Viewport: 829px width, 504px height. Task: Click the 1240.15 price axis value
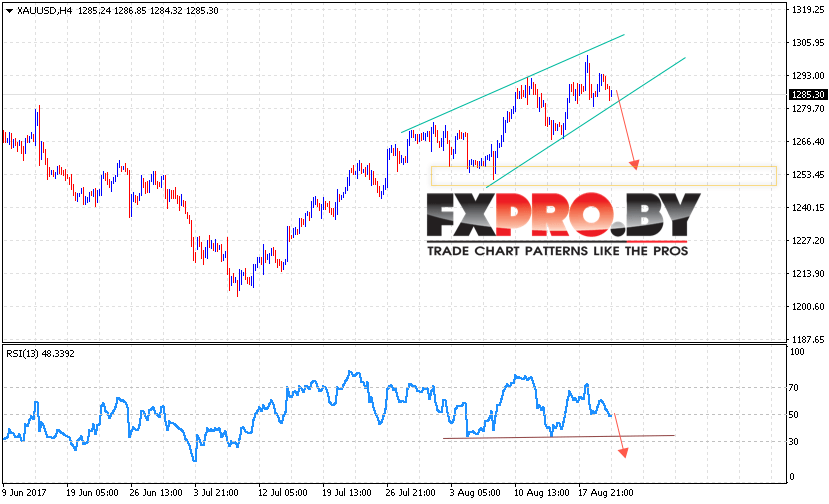(808, 207)
